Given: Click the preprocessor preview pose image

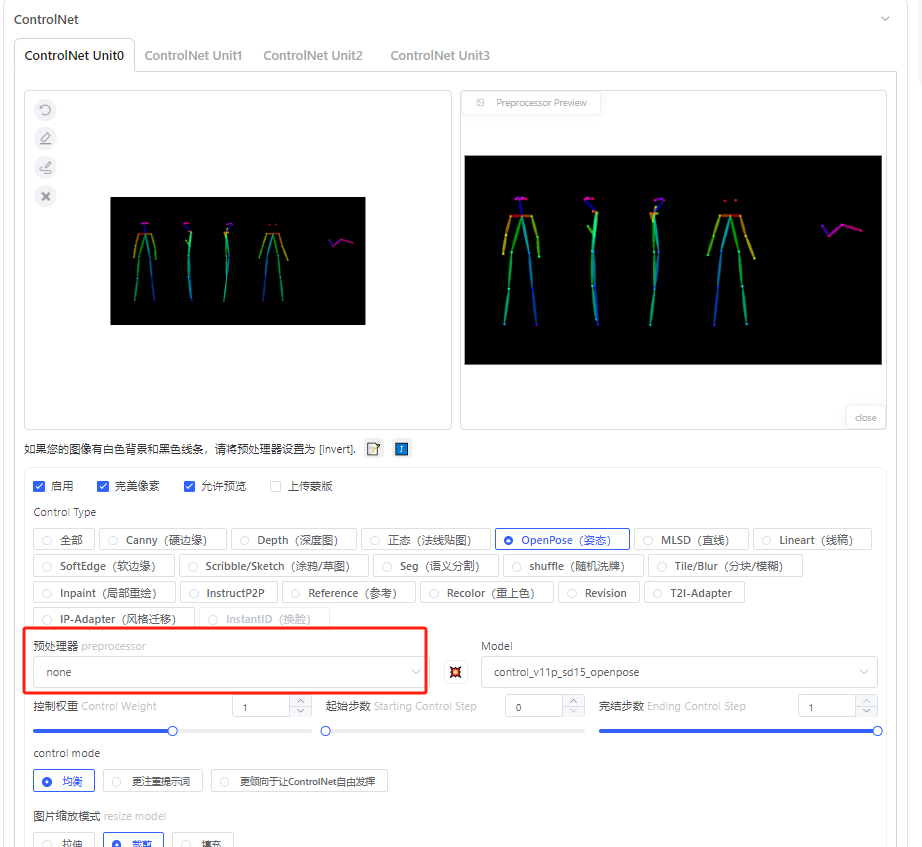Looking at the screenshot, I should pos(673,260).
